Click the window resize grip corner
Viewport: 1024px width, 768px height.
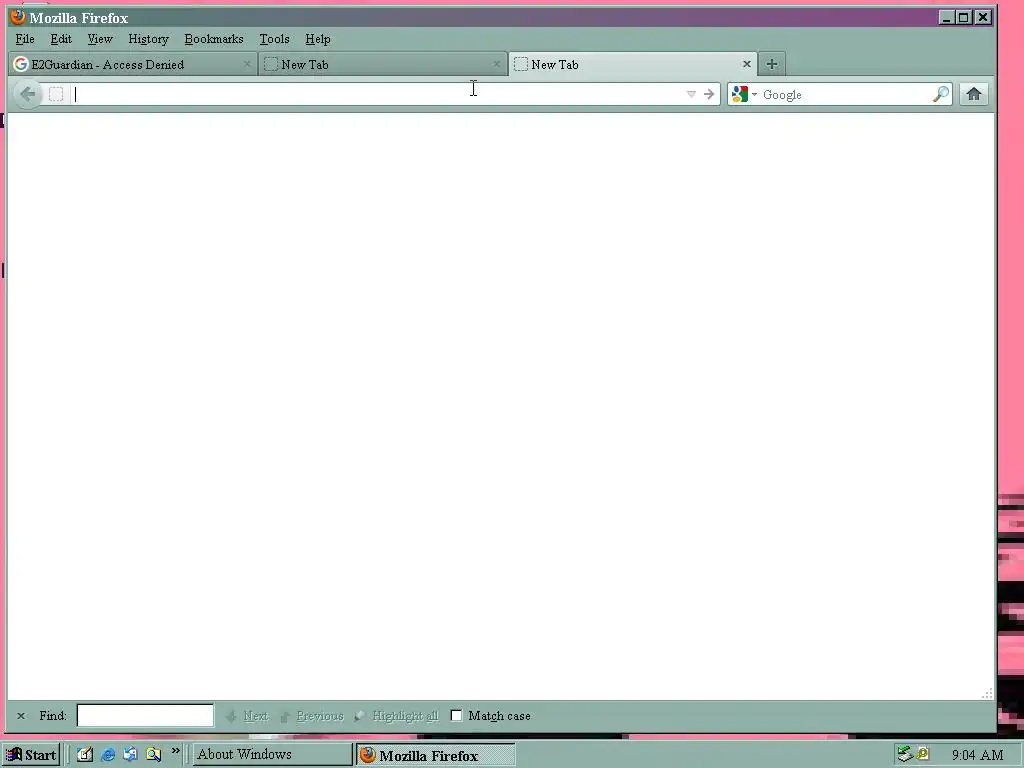(x=987, y=694)
